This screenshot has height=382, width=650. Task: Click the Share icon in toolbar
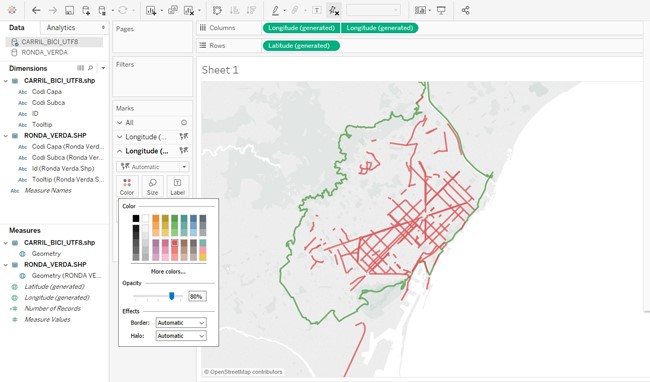466,10
